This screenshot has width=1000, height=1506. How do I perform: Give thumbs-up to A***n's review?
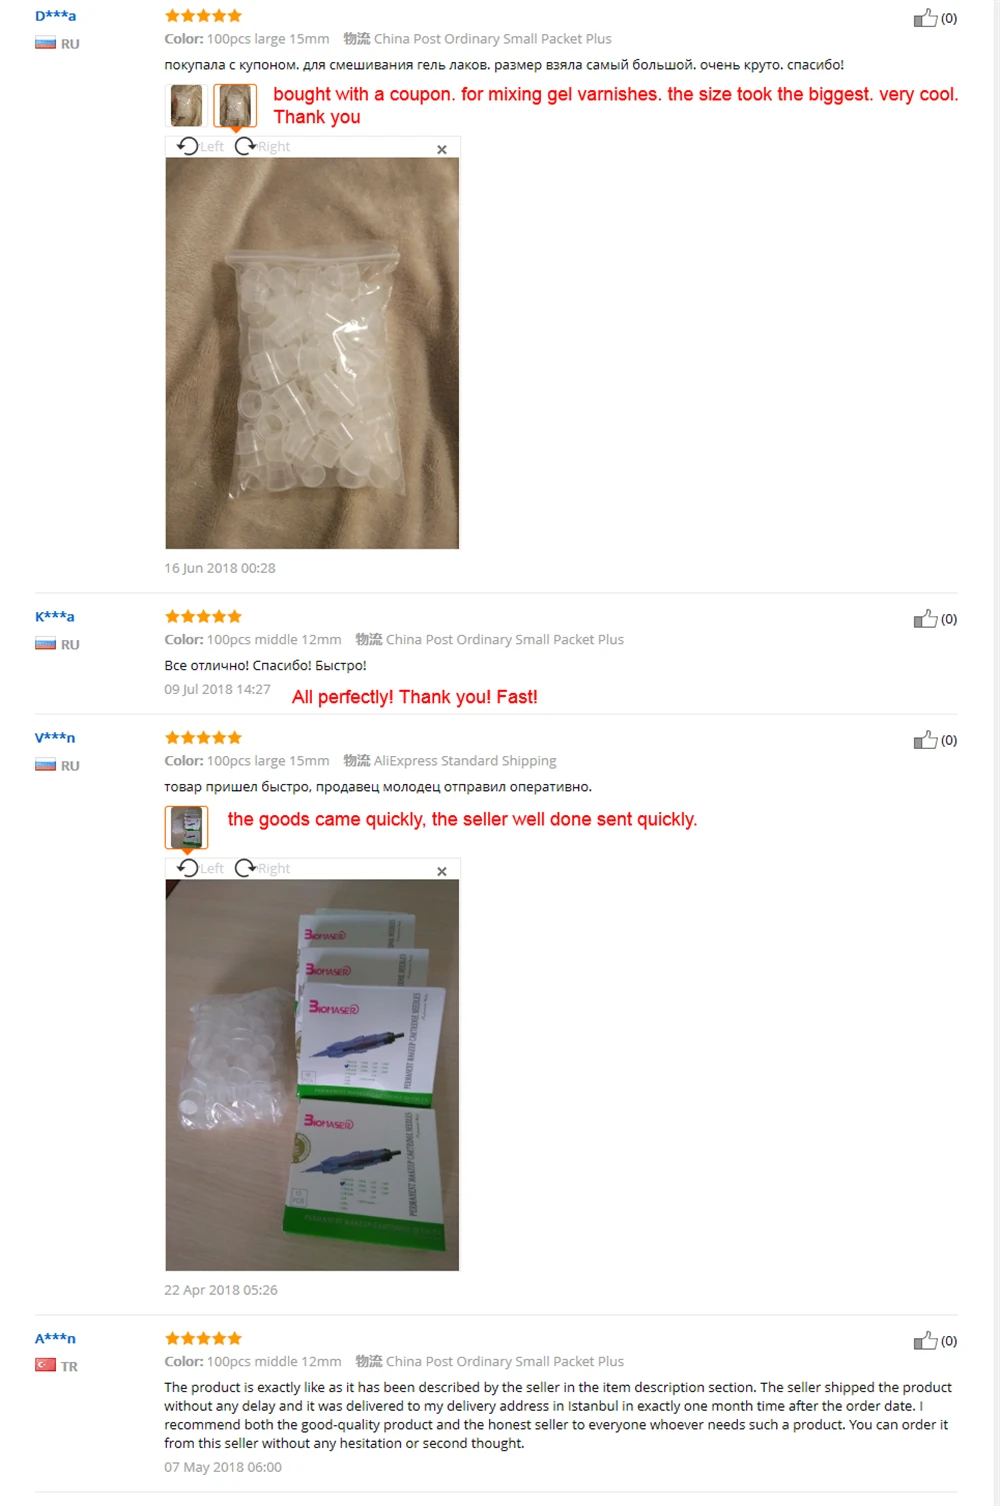pos(925,1341)
